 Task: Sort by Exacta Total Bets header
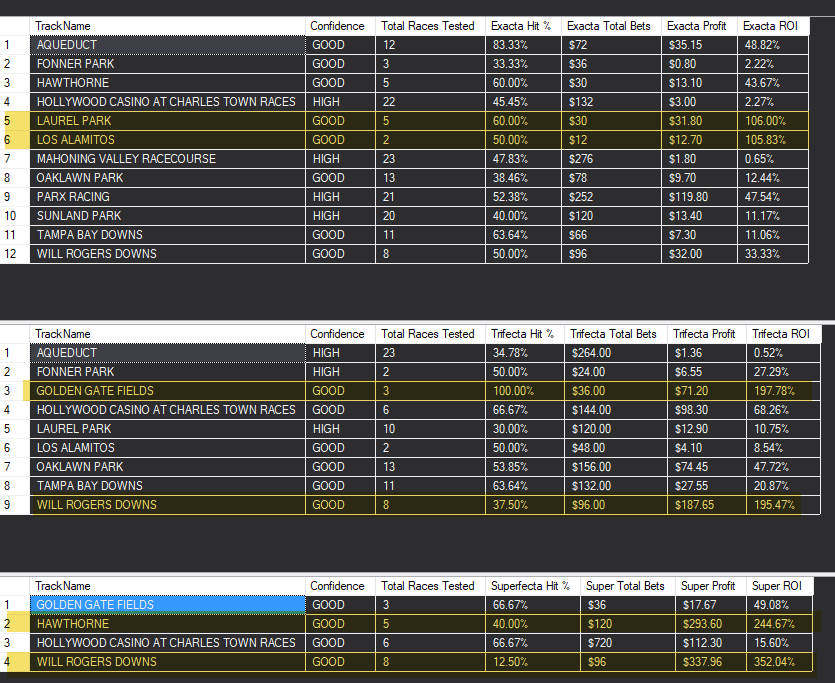click(611, 26)
